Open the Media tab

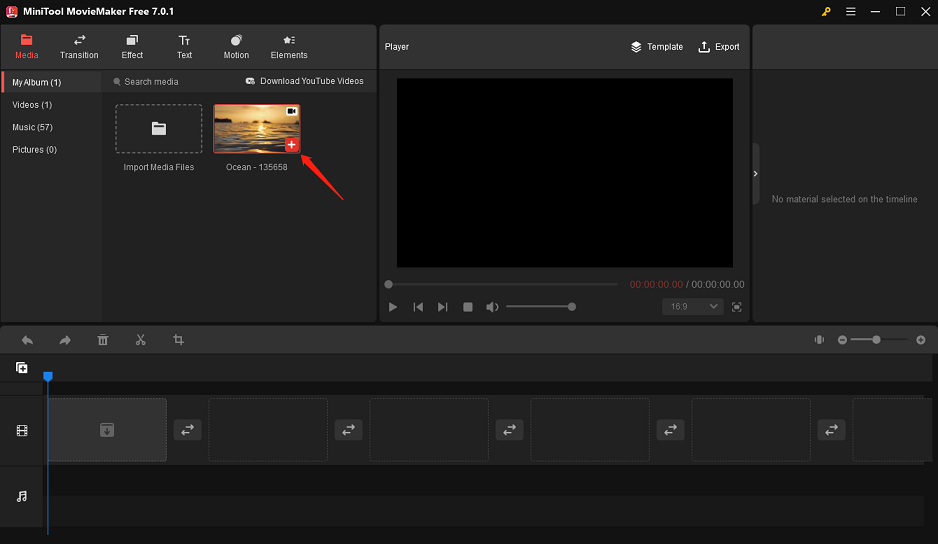(26, 47)
